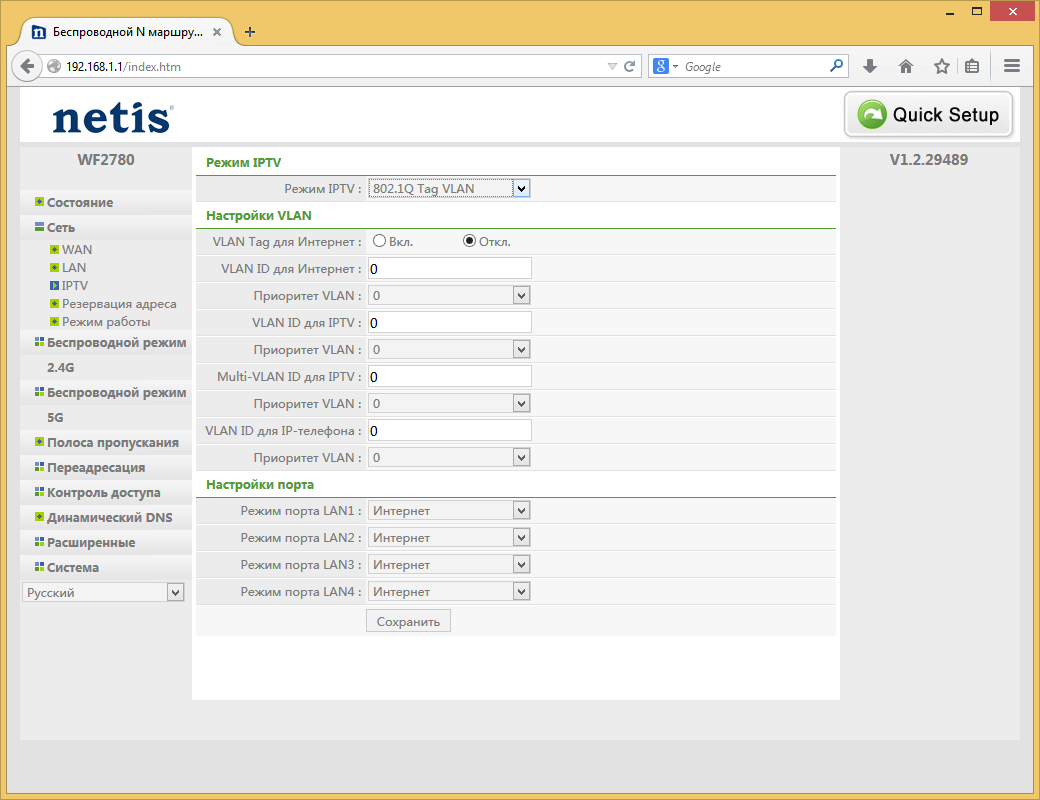This screenshot has height=800, width=1040.
Task: Open the Переадресация menu
Action: pos(96,468)
